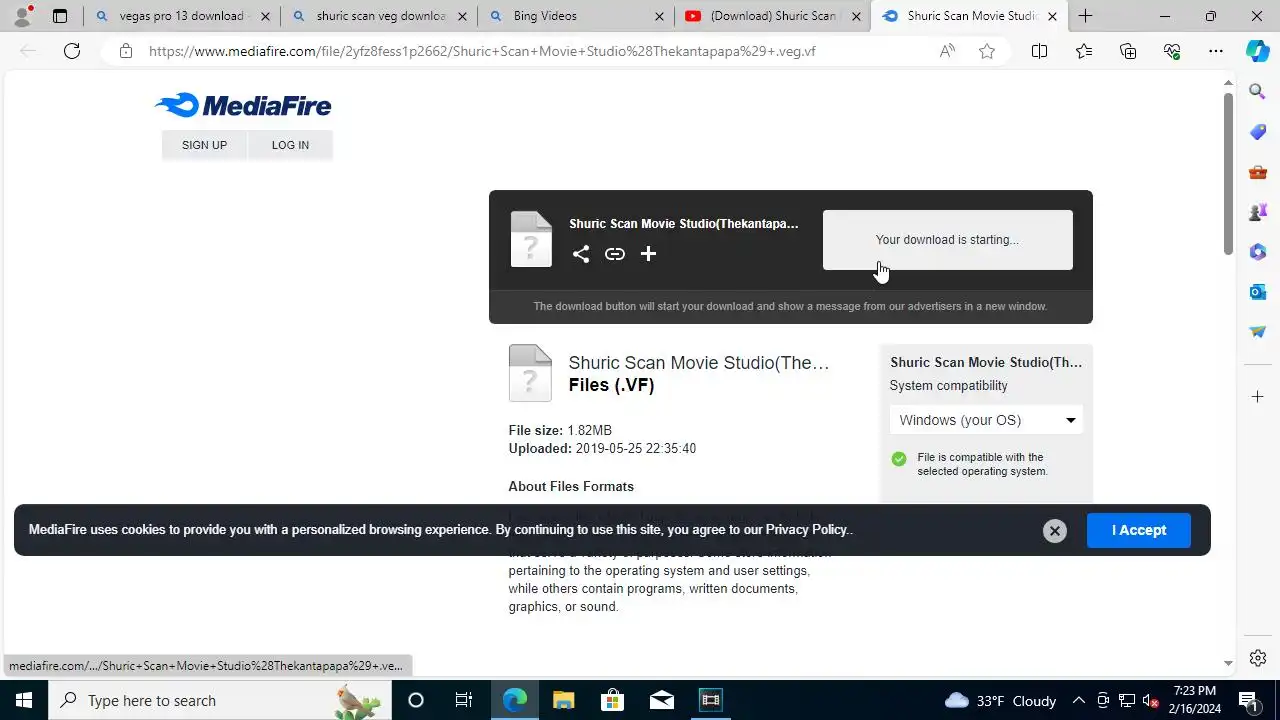Image resolution: width=1280 pixels, height=720 pixels.
Task: Show hidden system tray icons
Action: [1078, 700]
